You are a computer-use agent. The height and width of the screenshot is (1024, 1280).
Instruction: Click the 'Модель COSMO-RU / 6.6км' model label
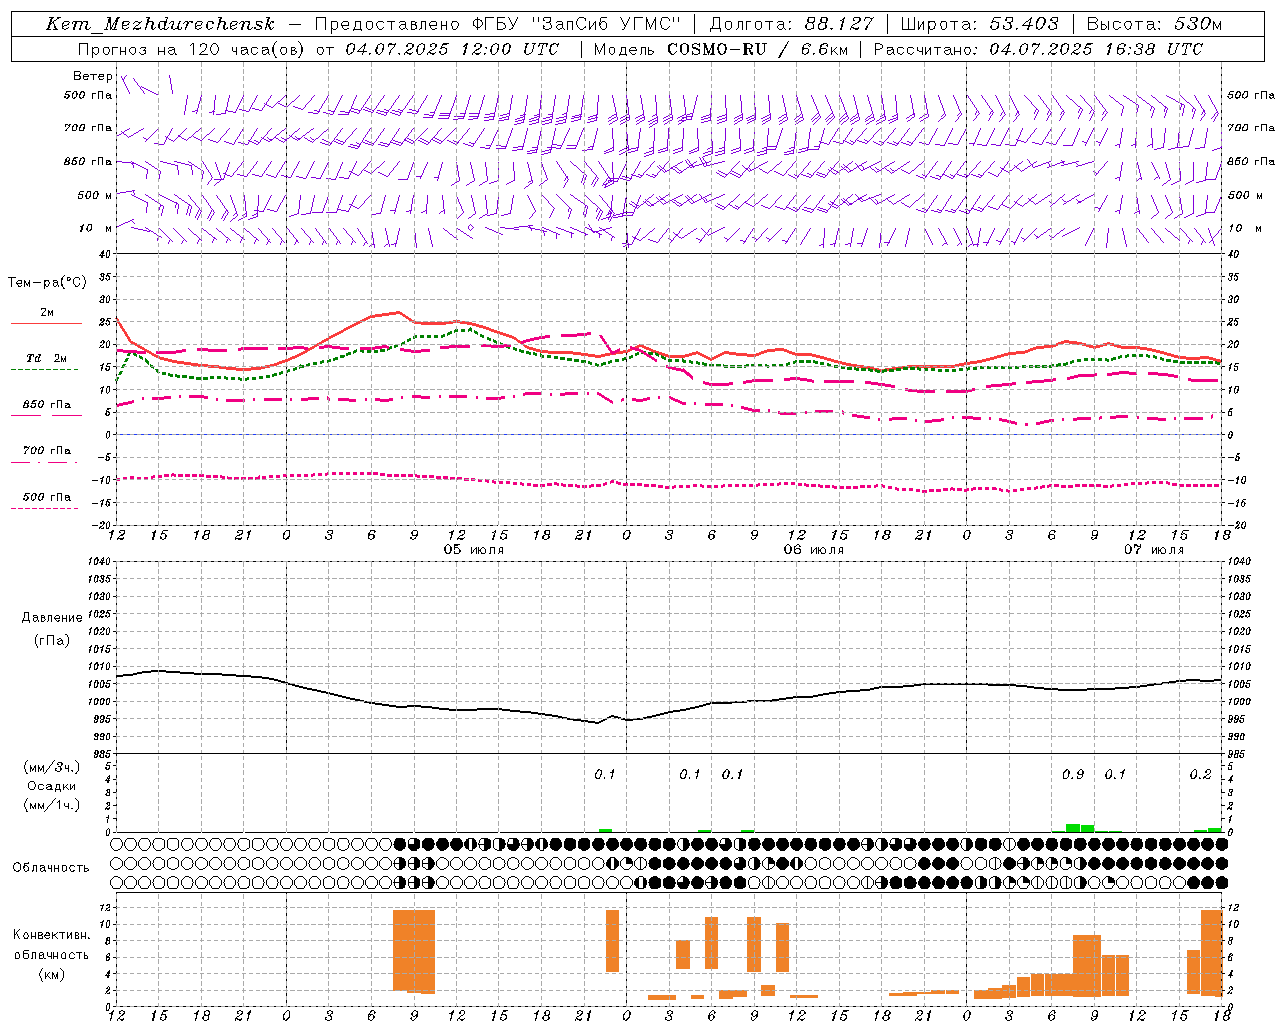[720, 49]
